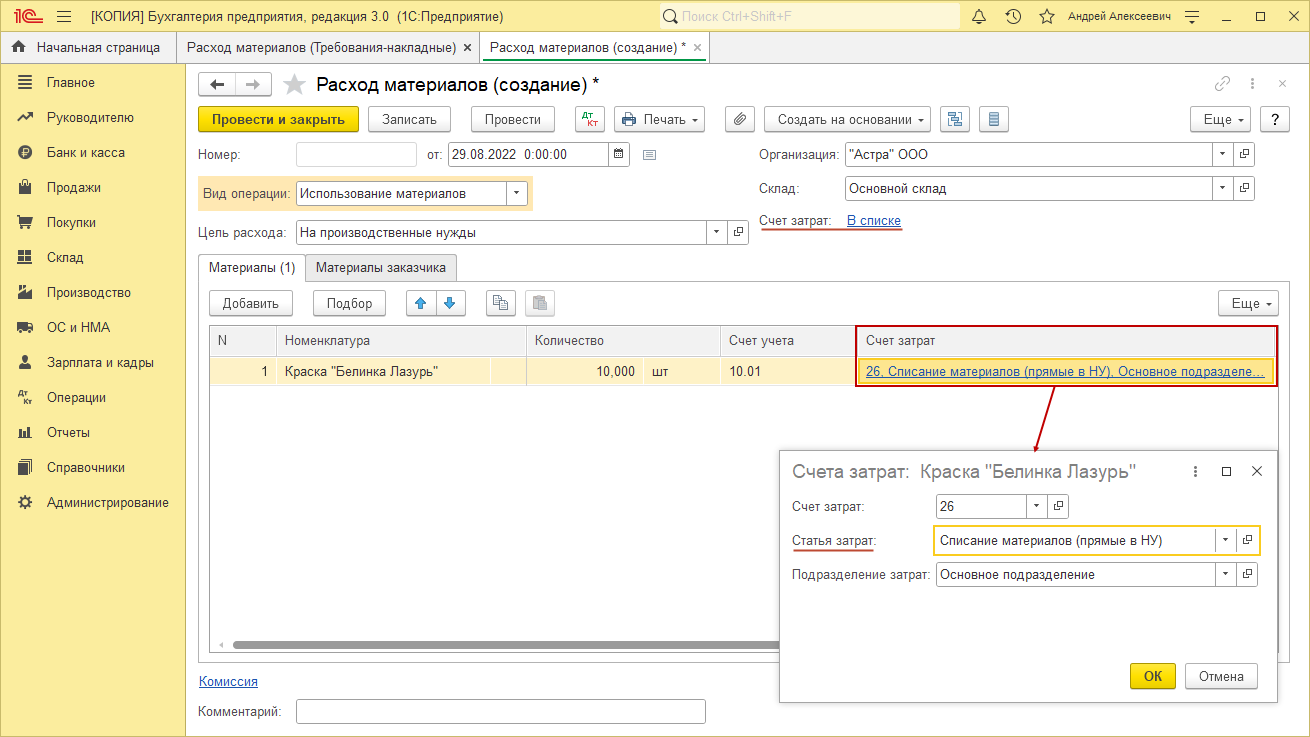Select the Материалы (1) tab
Viewport: 1310px width, 737px height.
(252, 268)
